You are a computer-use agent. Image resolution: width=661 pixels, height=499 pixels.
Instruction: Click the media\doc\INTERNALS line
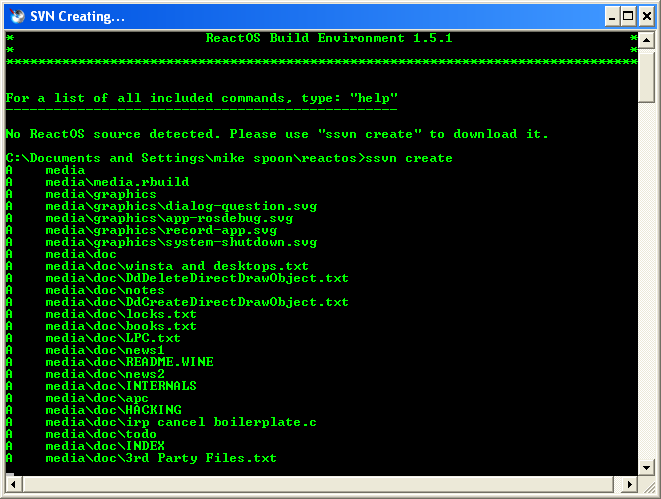click(x=101, y=386)
